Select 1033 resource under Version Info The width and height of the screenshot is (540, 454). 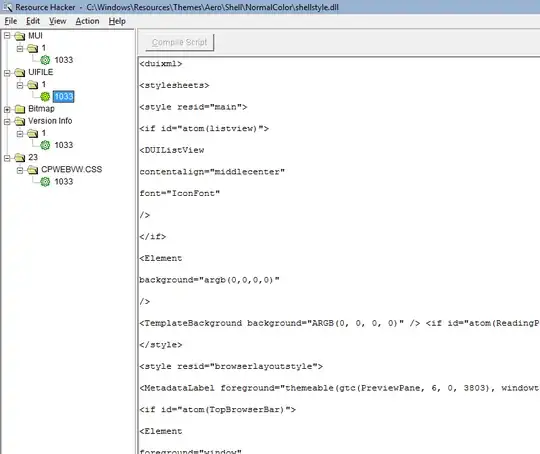(64, 145)
